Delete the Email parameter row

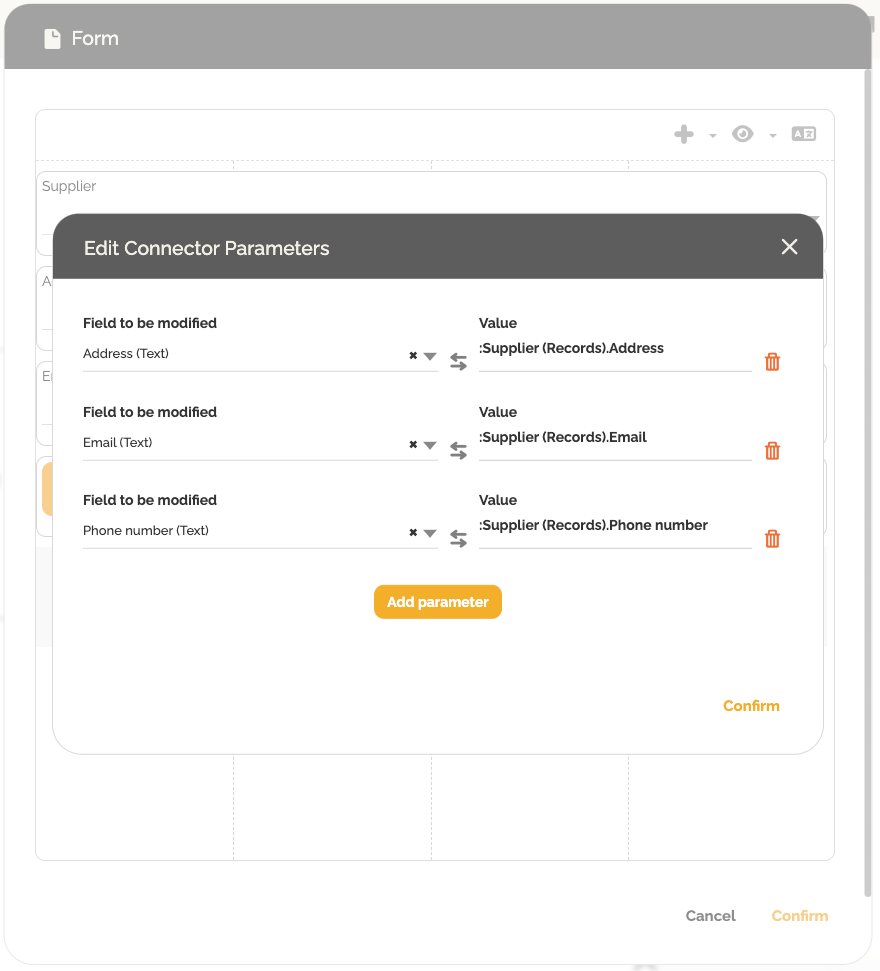(772, 451)
